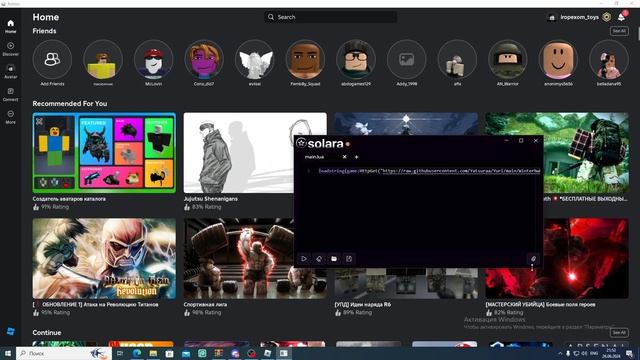Open File Explorer from the taskbar
Viewport: 640px width, 360px height.
[x=153, y=353]
